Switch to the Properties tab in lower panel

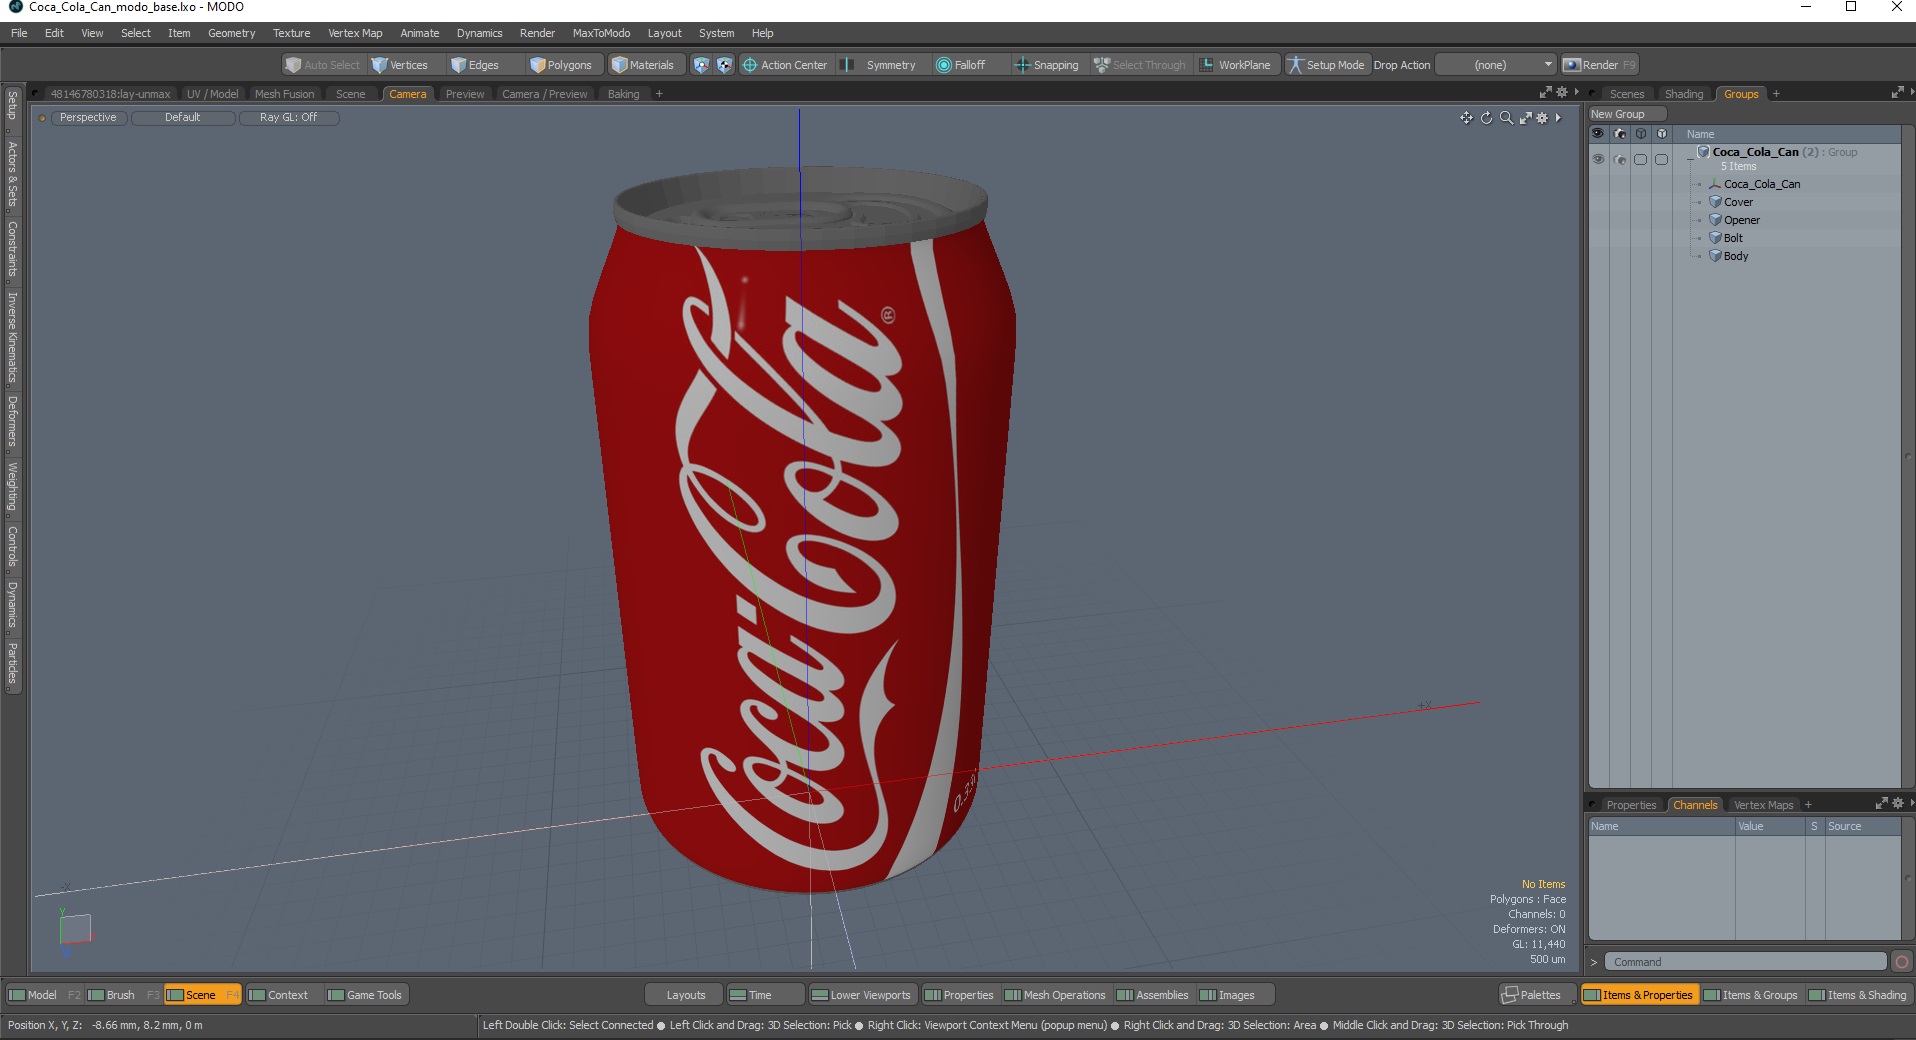(x=1630, y=805)
